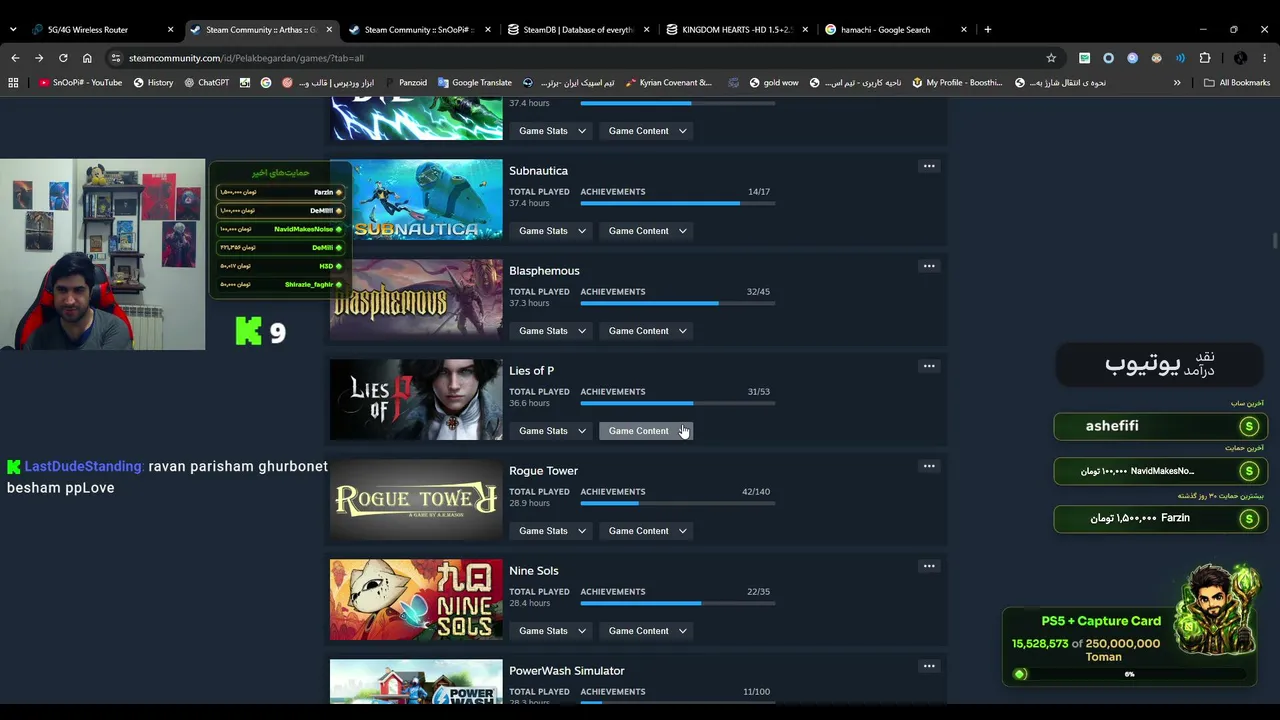The image size is (1280, 720).
Task: Open the Google Translate bookmark
Action: click(x=474, y=83)
